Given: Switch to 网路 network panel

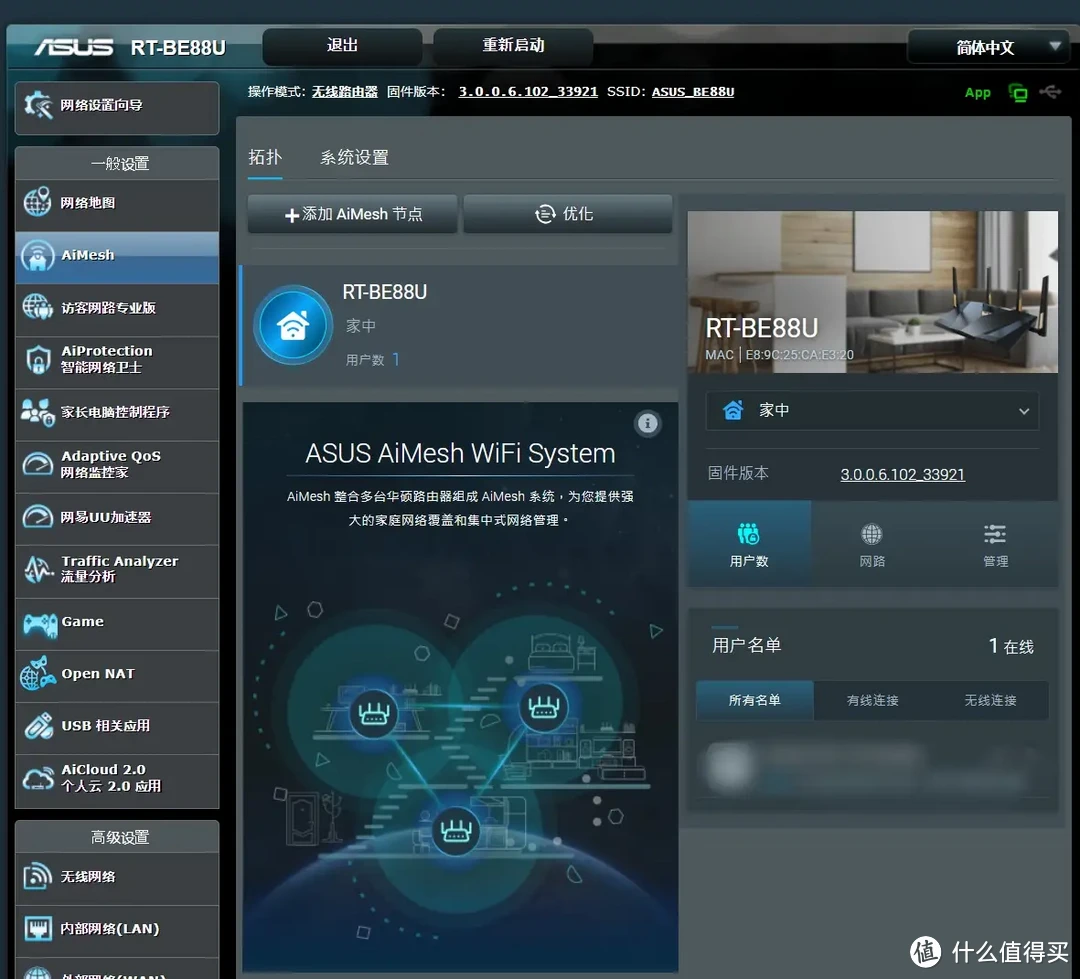Looking at the screenshot, I should (872, 544).
